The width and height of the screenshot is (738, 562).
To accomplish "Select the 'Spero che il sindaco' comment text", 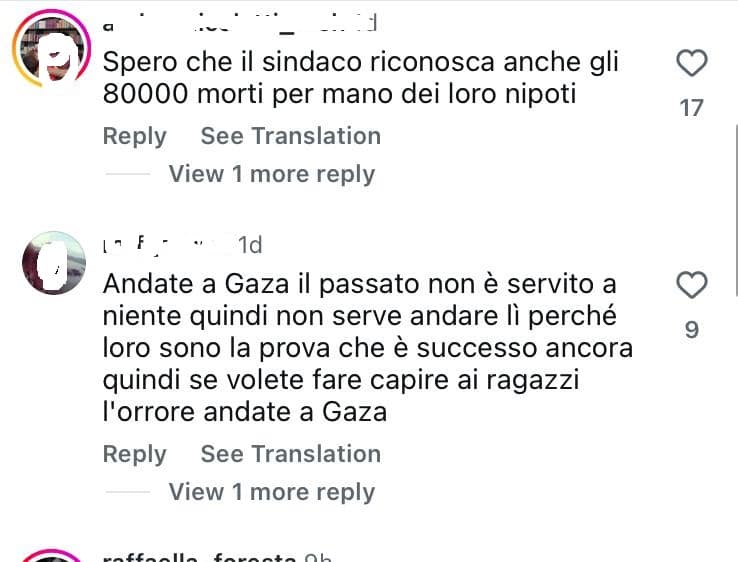I will point(361,78).
